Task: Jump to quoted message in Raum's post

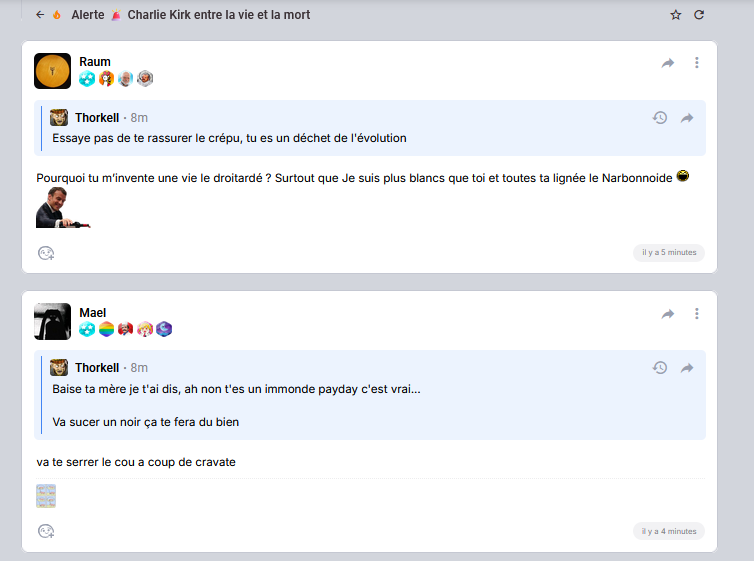Action: [687, 118]
